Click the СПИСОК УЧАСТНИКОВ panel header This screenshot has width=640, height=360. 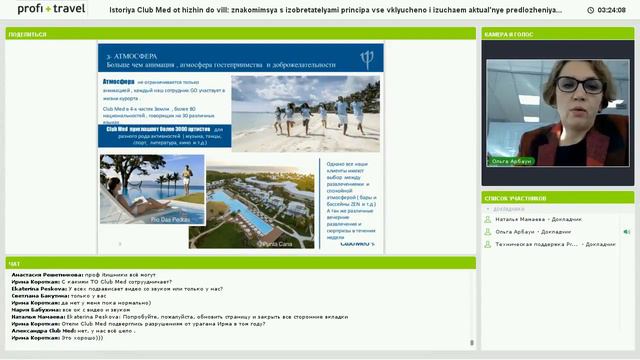558,198
